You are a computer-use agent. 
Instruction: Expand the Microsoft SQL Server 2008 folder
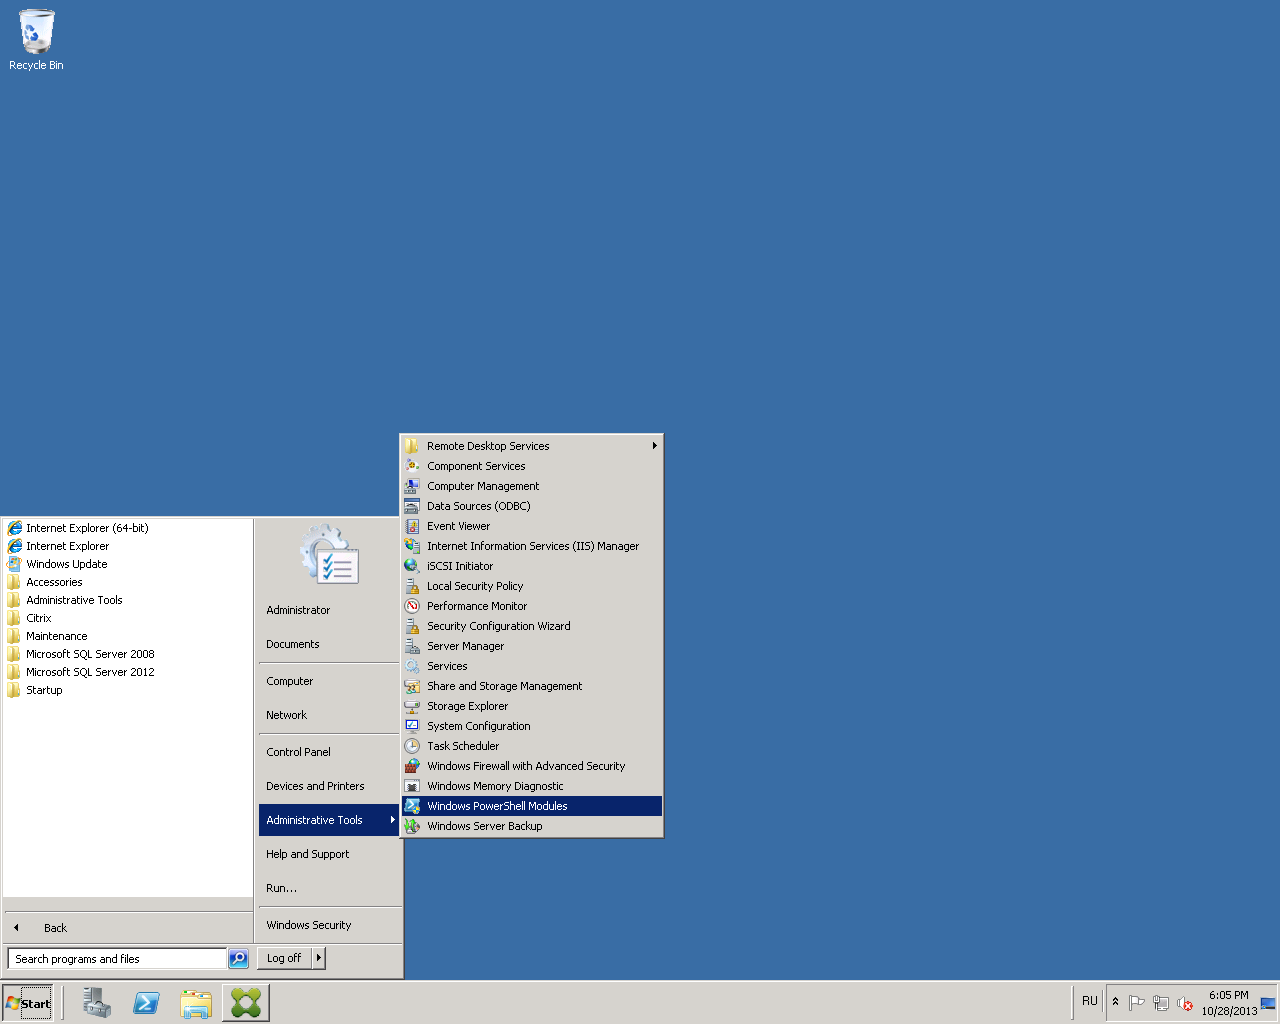pos(90,654)
